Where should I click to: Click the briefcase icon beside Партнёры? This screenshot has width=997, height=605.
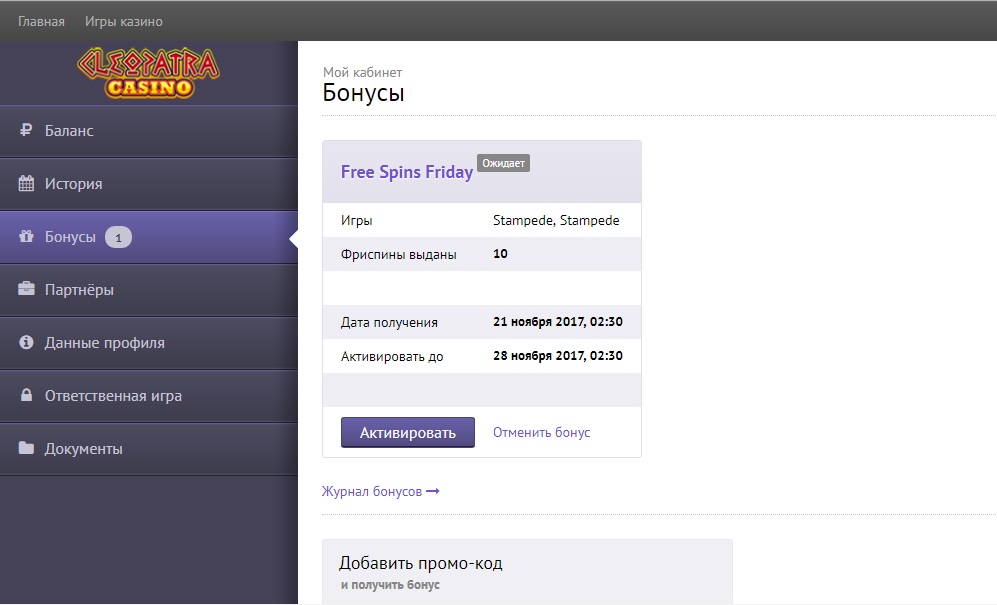[26, 290]
